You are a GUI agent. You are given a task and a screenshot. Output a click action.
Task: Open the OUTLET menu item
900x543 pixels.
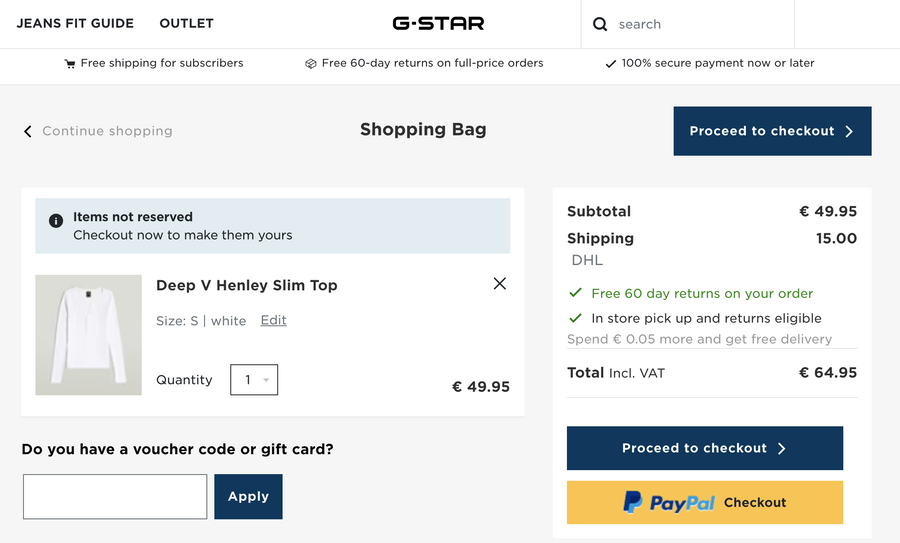(x=186, y=23)
